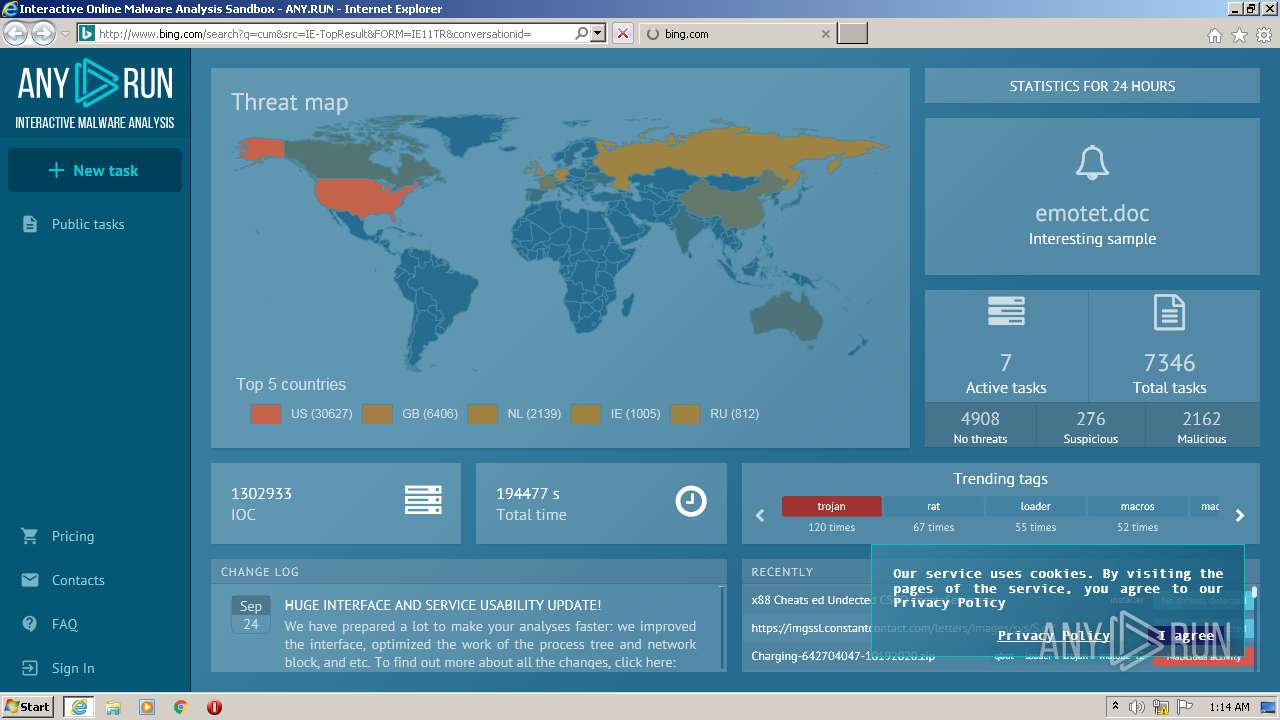This screenshot has width=1280, height=720.
Task: Switch to the bing.com tab
Action: point(737,34)
